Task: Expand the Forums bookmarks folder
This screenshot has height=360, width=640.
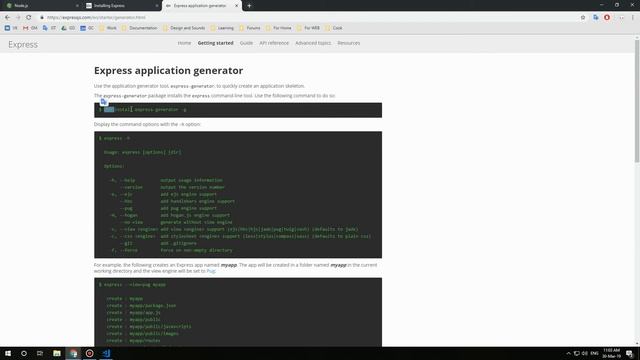Action: (x=249, y=28)
